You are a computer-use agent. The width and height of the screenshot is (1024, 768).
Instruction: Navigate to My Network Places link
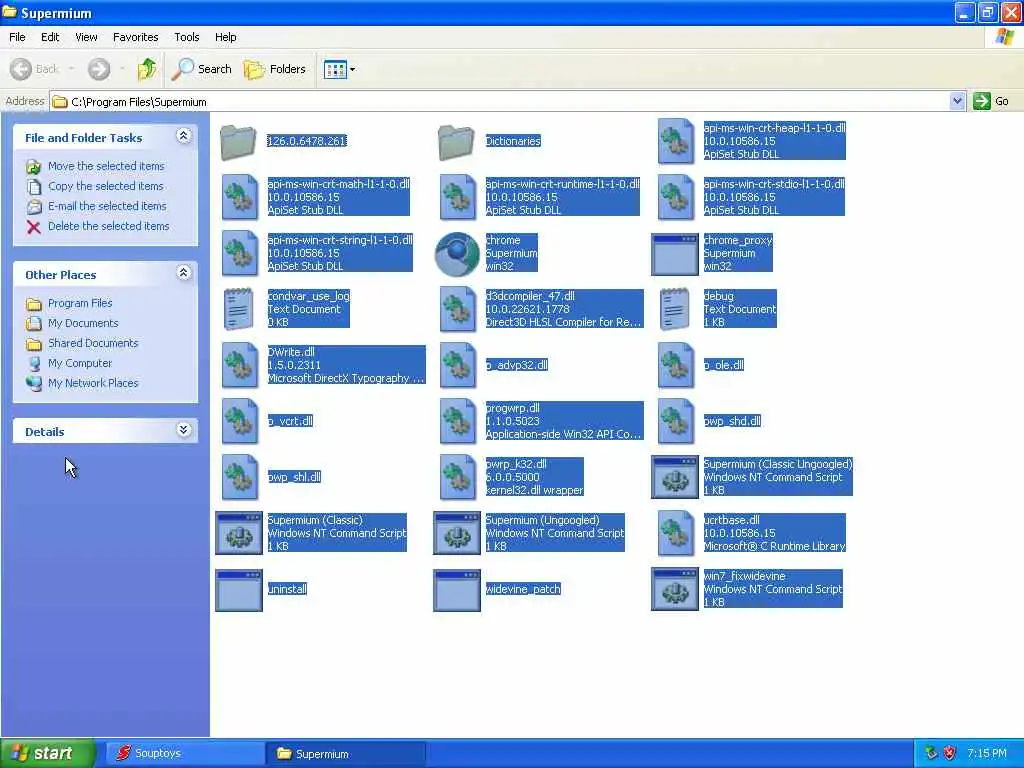pyautogui.click(x=93, y=383)
